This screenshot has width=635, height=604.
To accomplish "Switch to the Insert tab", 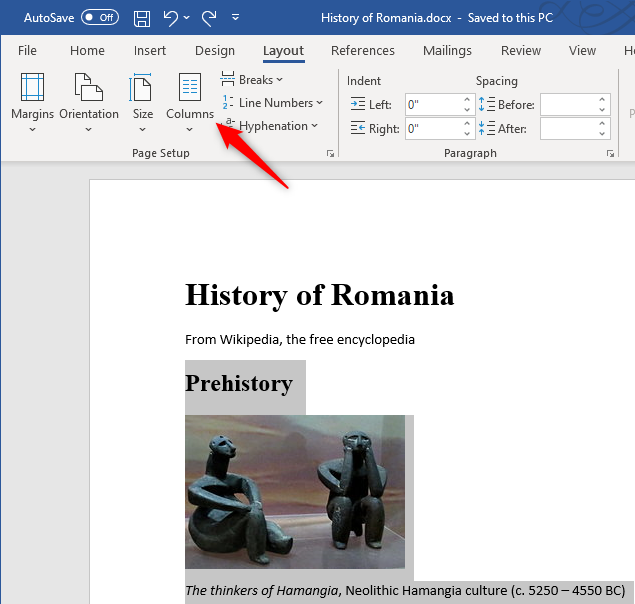I will 150,51.
